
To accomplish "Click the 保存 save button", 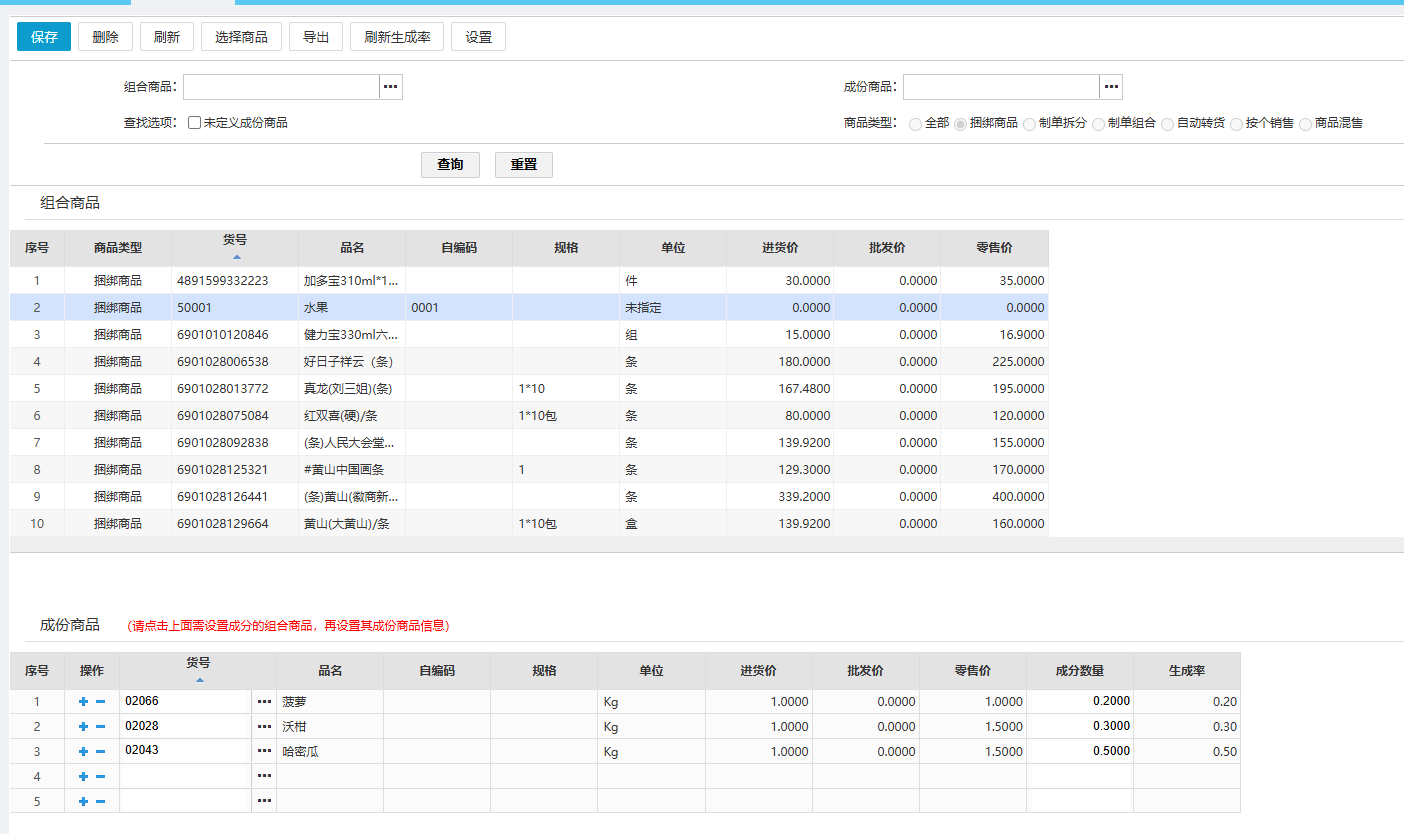I will (x=44, y=37).
